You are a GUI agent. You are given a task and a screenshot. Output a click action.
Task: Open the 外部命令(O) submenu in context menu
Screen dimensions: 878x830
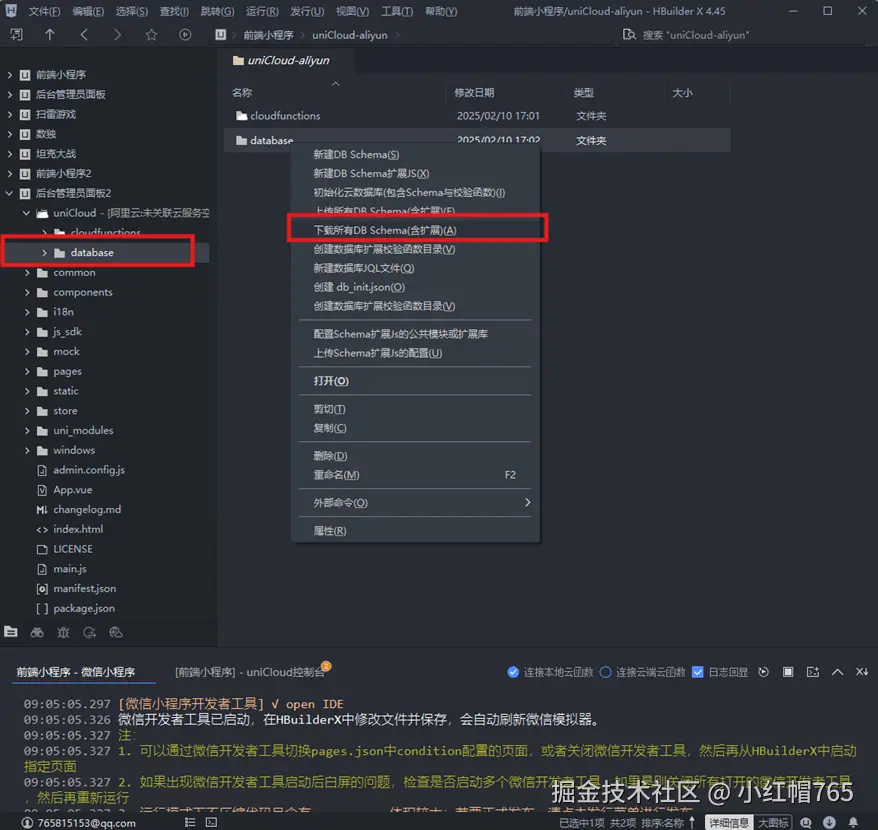(415, 502)
